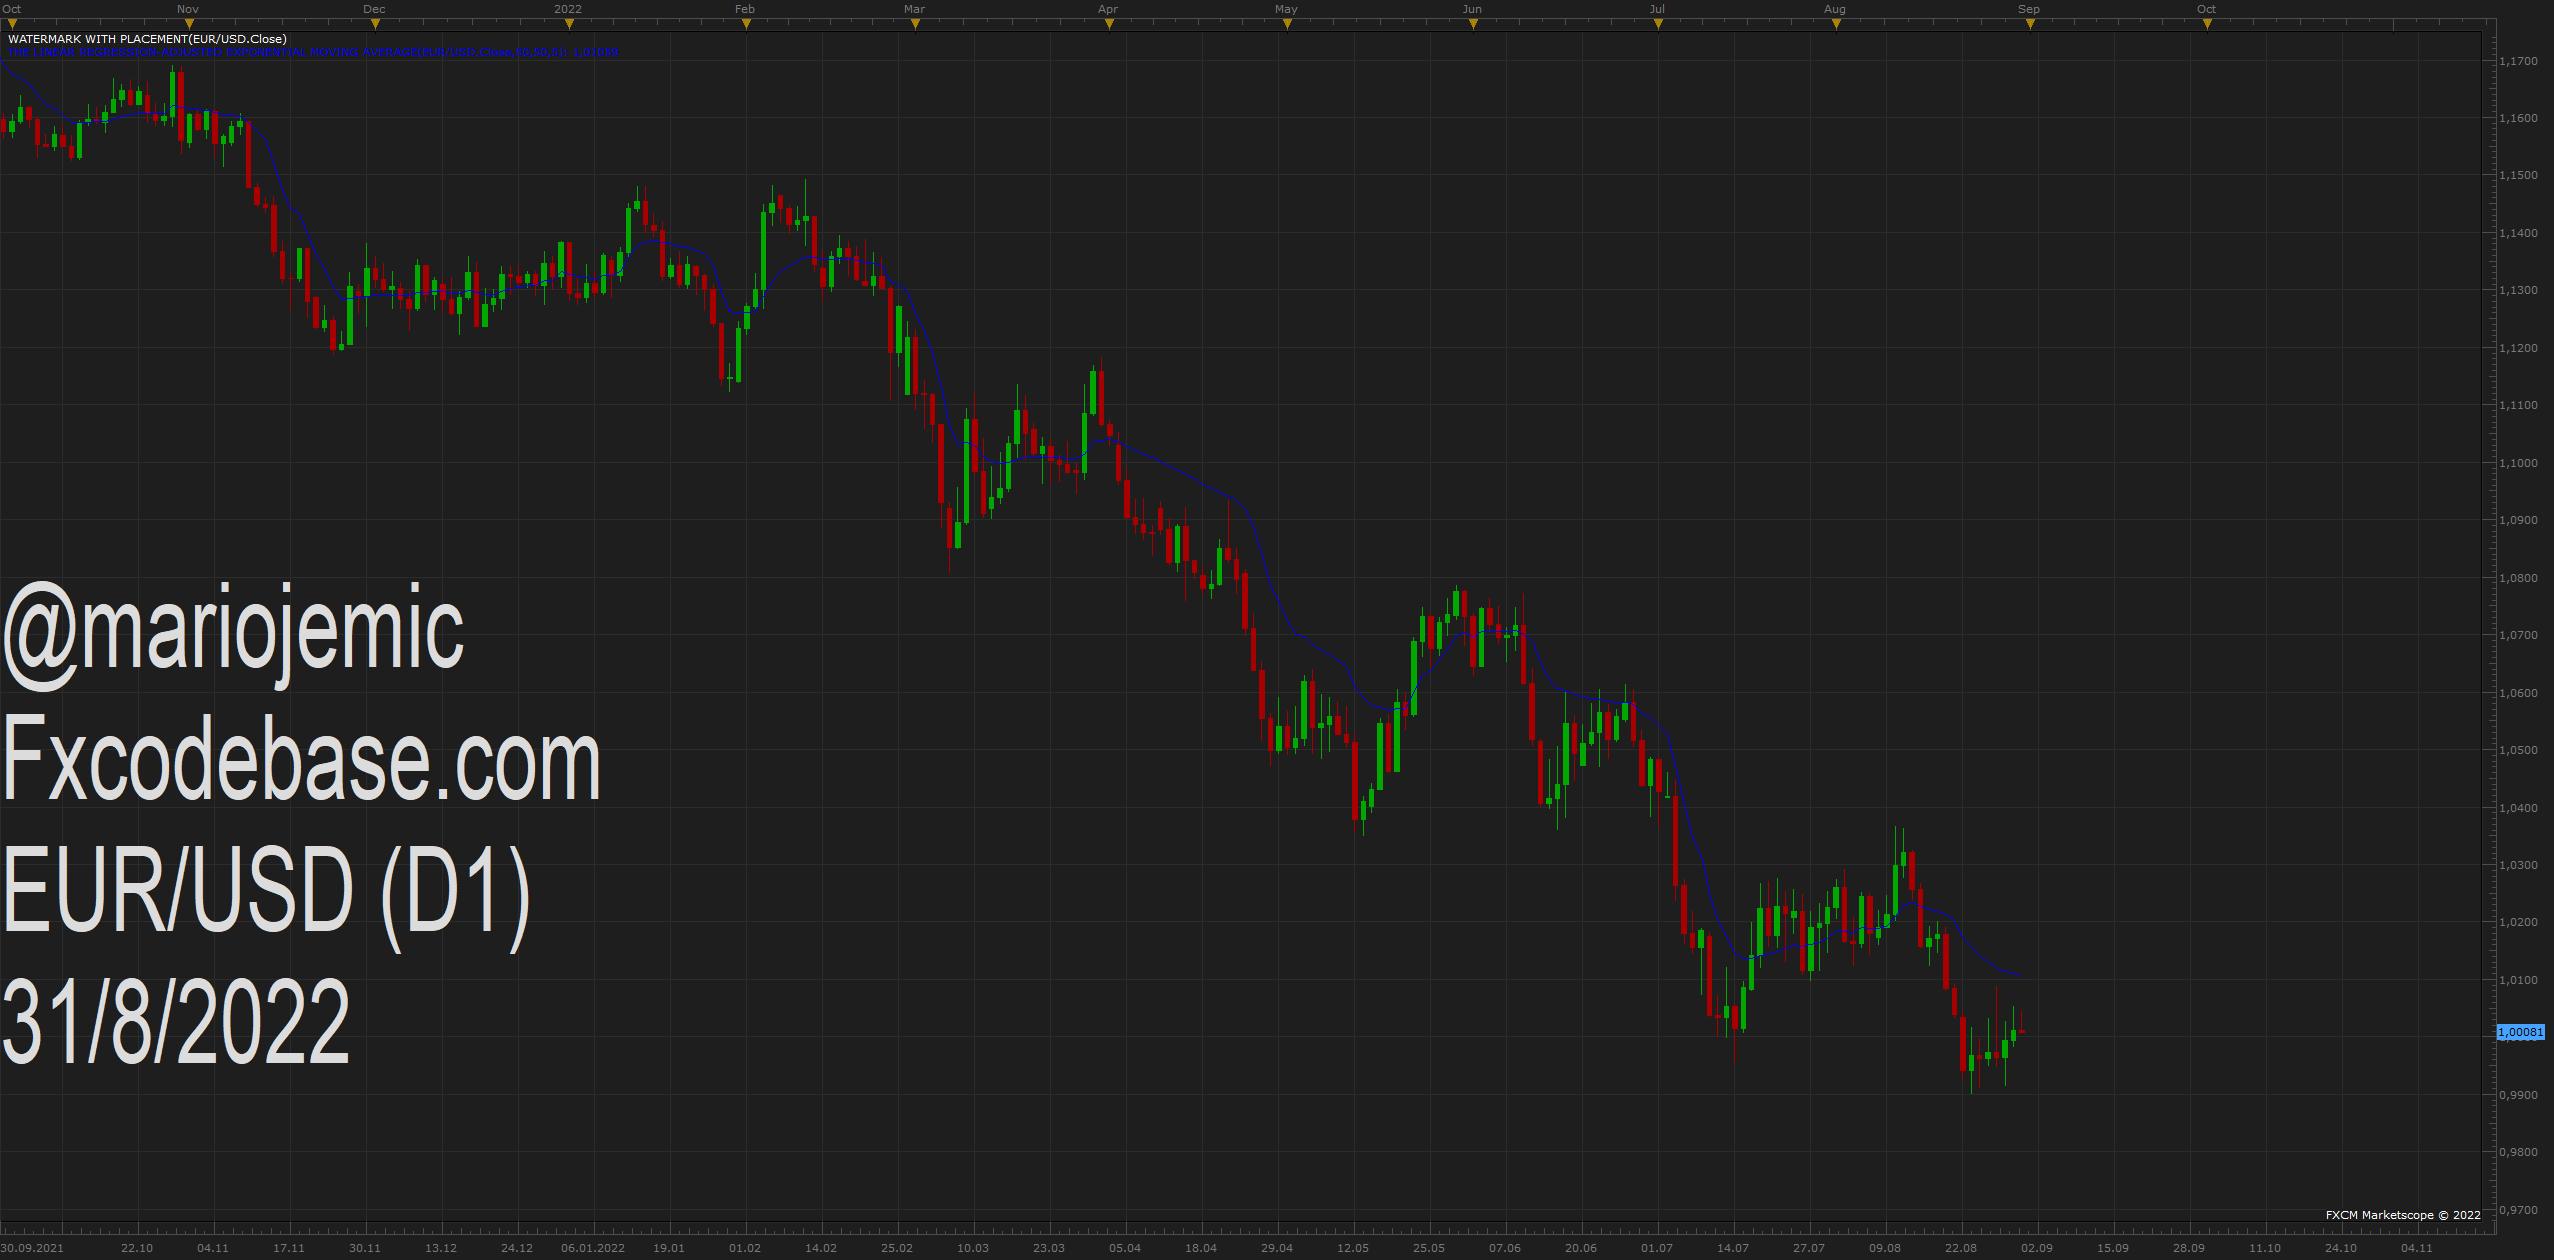Click the 01.07 date axis label
The image size is (2554, 1260).
click(x=1657, y=1248)
